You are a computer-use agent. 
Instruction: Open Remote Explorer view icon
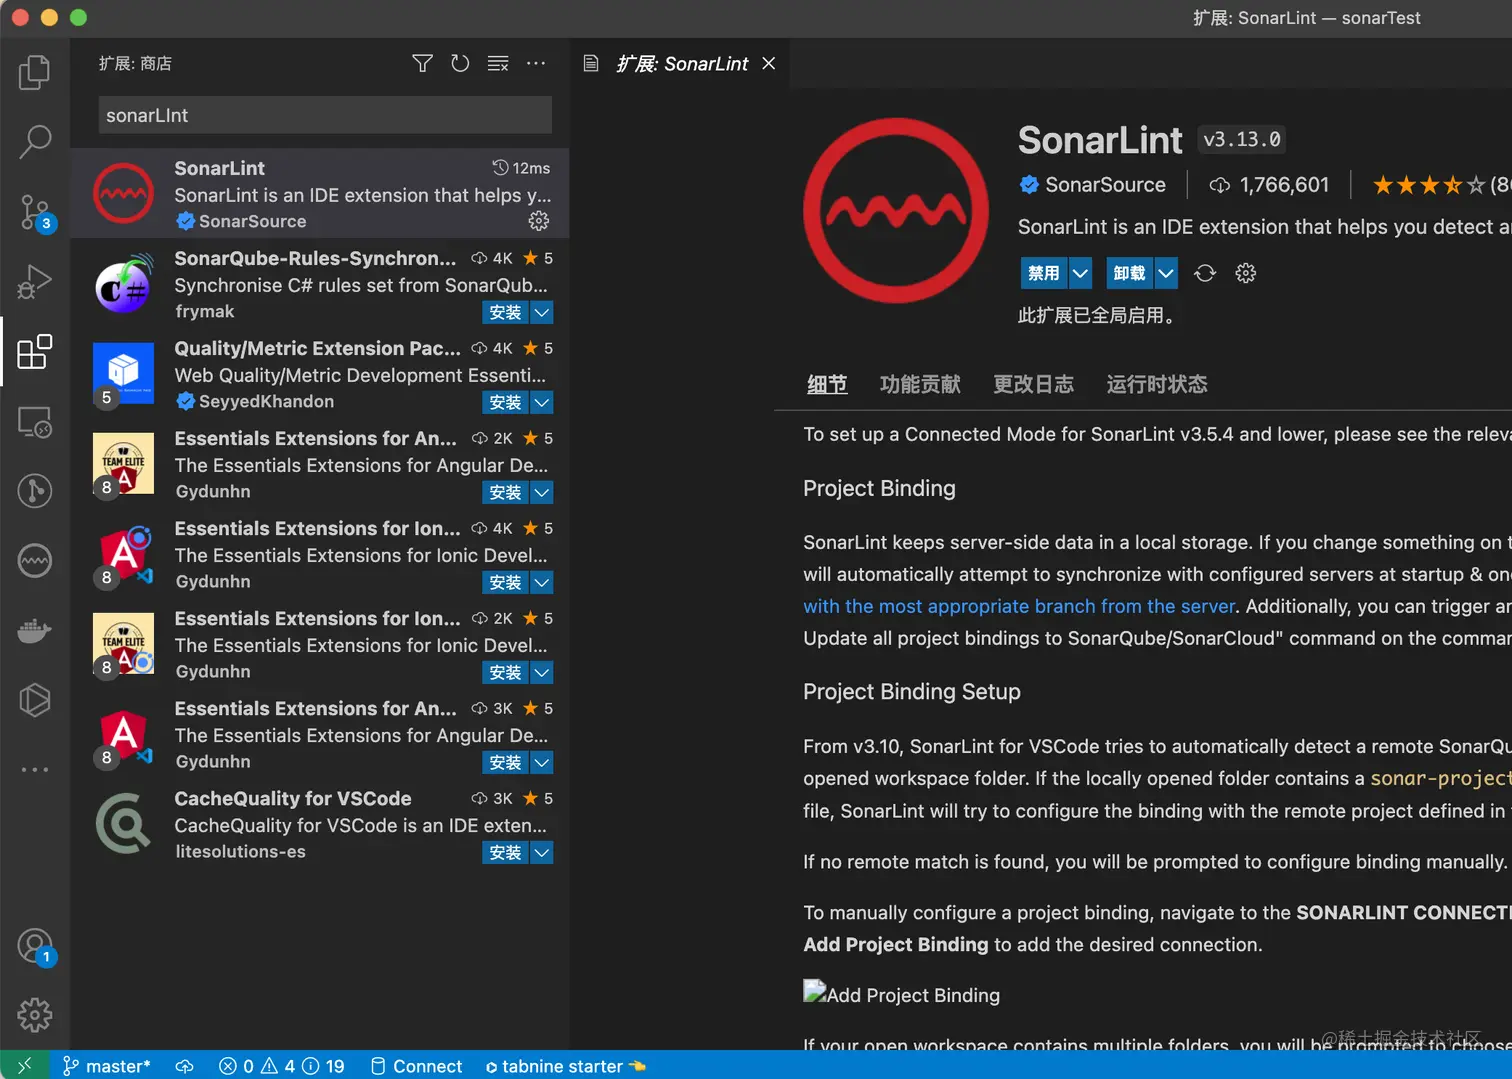pos(35,422)
